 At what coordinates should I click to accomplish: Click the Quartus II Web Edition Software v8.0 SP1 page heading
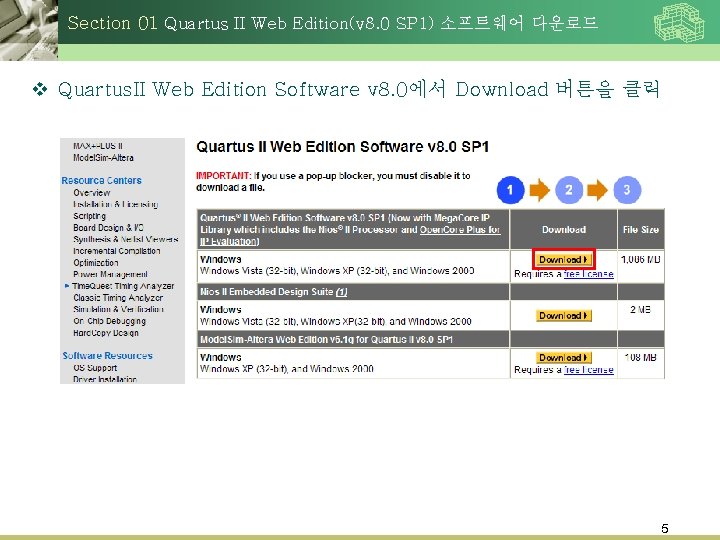(x=343, y=147)
